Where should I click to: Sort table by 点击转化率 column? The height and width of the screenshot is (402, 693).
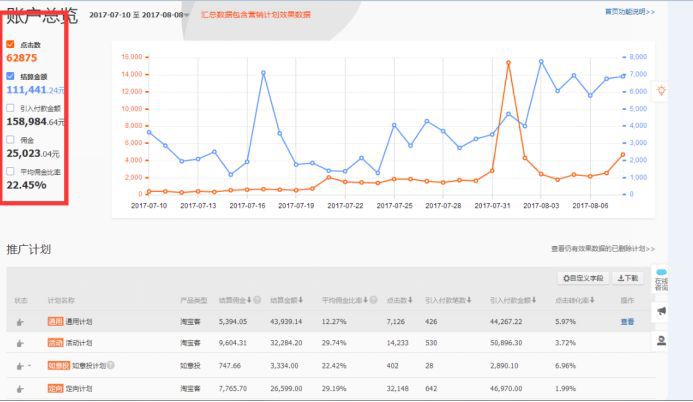pyautogui.click(x=579, y=299)
